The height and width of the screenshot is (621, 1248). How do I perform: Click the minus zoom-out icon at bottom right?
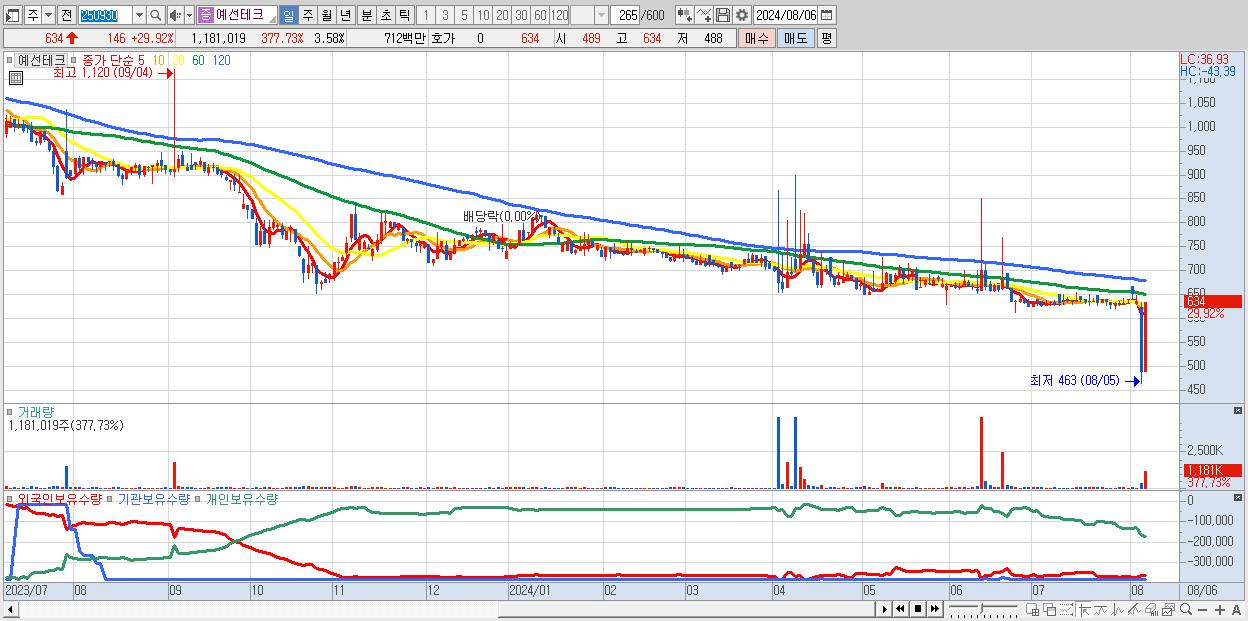(1202, 610)
